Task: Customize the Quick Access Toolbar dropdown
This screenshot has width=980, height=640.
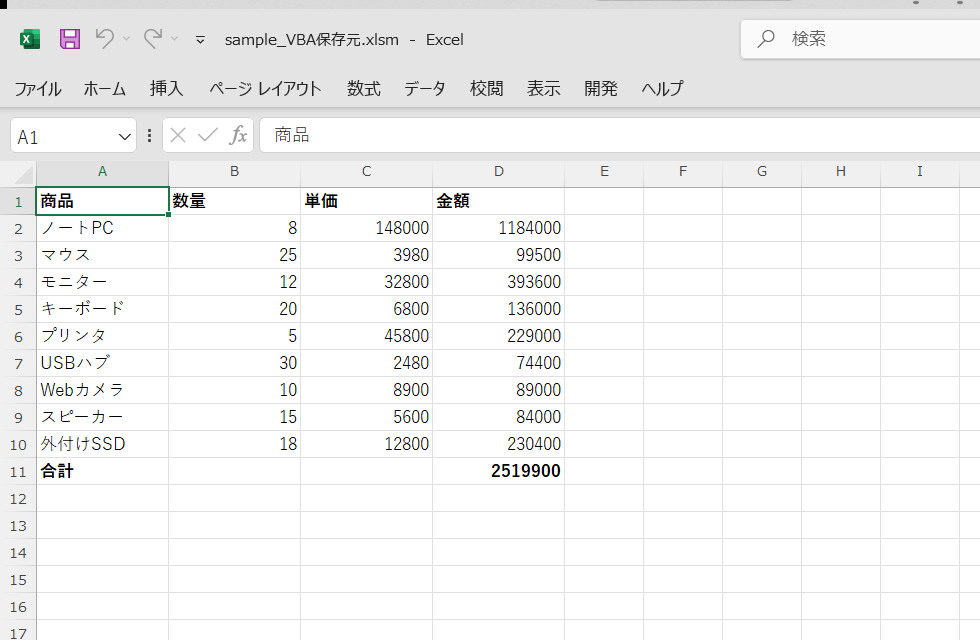Action: tap(200, 39)
